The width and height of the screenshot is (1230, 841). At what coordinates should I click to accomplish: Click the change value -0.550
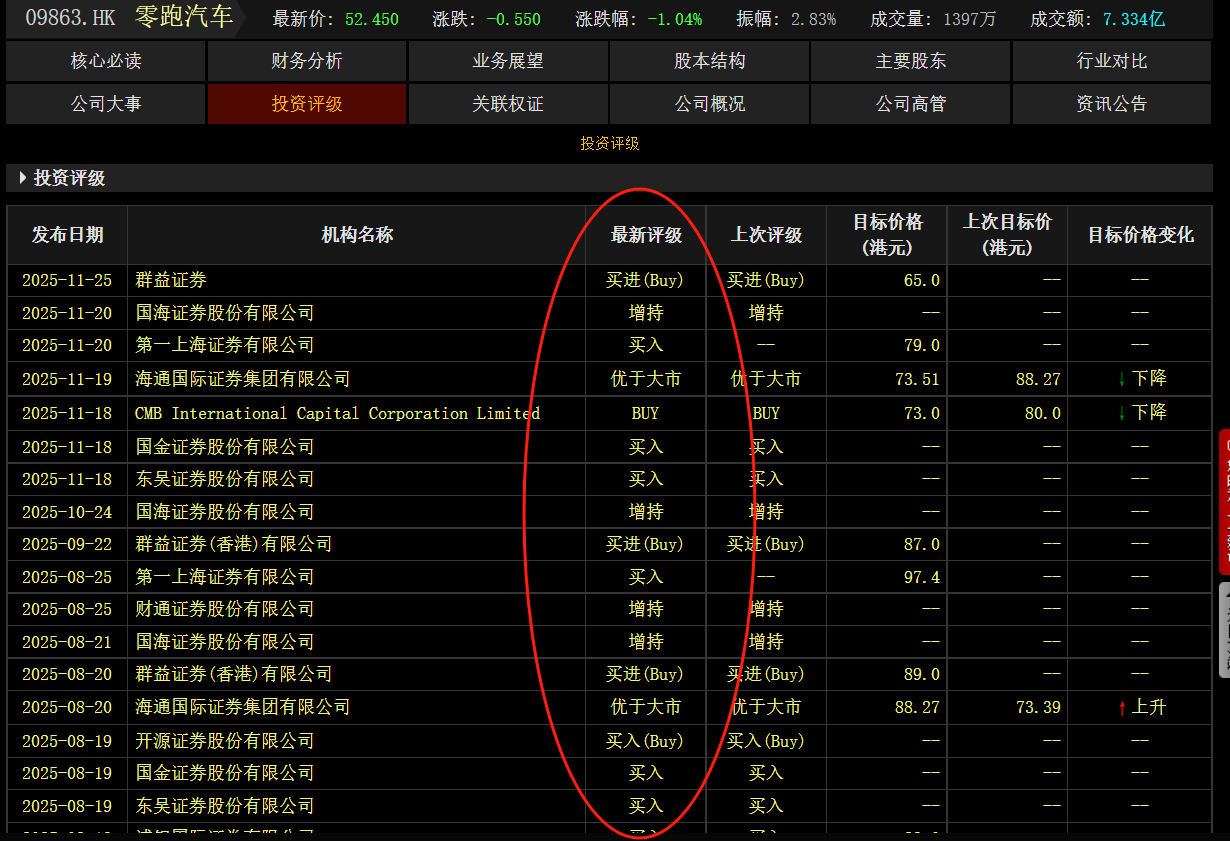point(513,19)
